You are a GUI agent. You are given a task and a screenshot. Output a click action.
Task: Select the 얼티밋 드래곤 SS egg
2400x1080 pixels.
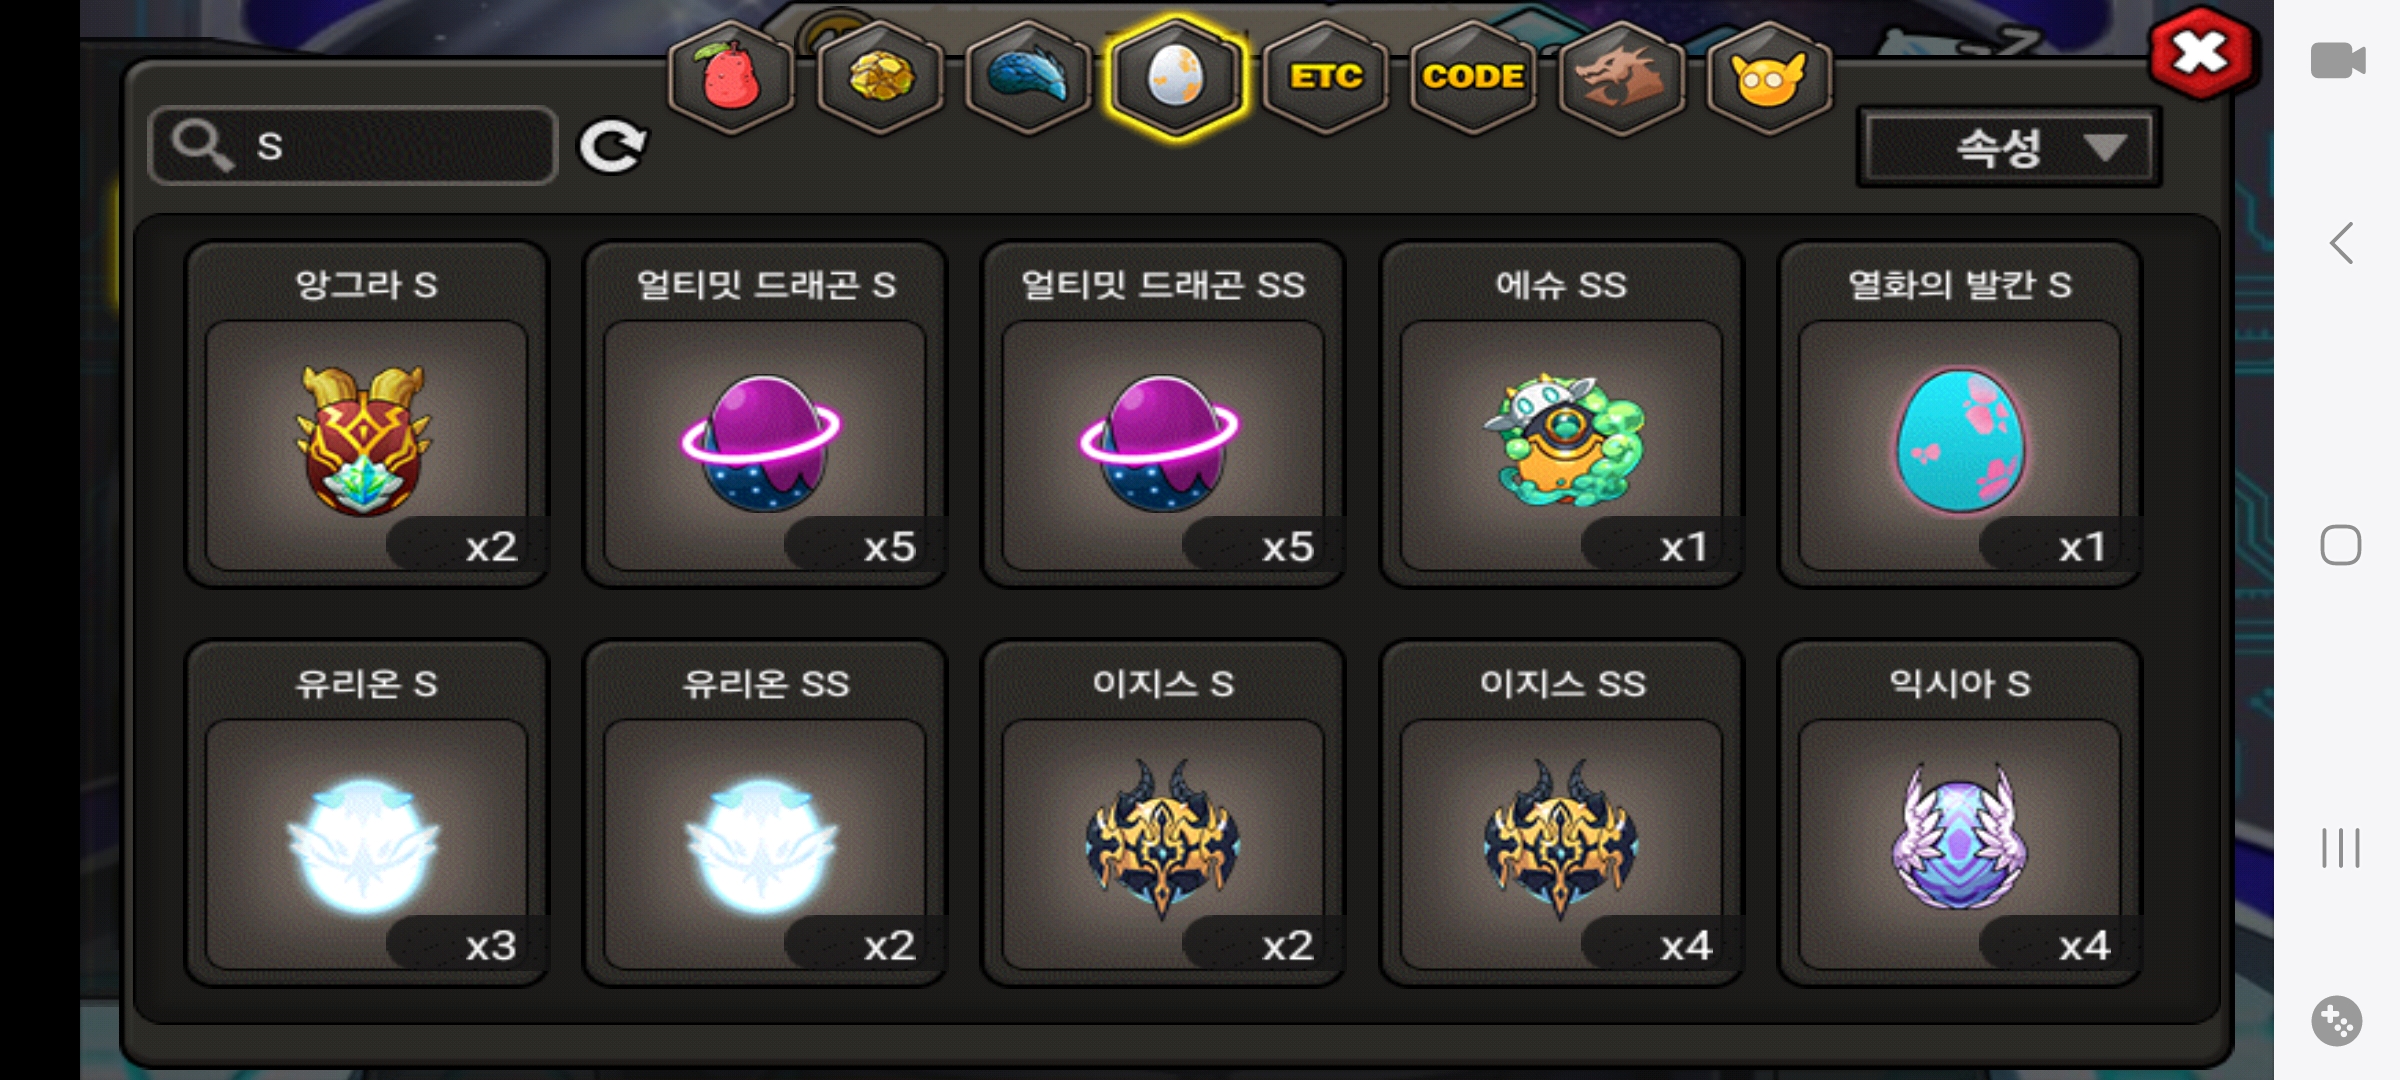point(1163,414)
